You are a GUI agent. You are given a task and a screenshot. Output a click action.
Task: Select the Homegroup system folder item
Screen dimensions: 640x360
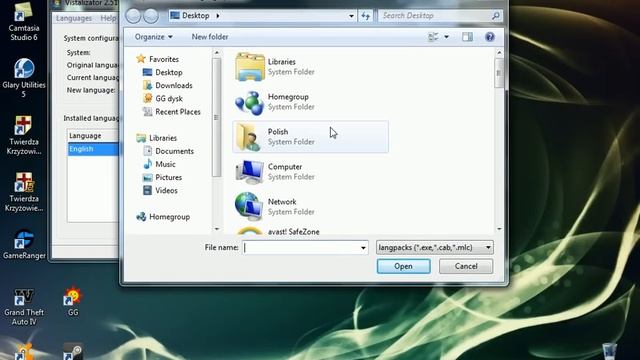pos(310,102)
